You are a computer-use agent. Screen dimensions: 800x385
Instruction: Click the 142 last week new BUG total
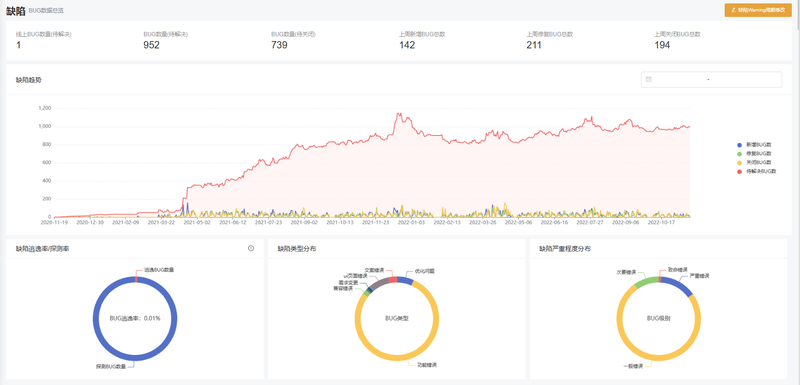click(x=407, y=45)
